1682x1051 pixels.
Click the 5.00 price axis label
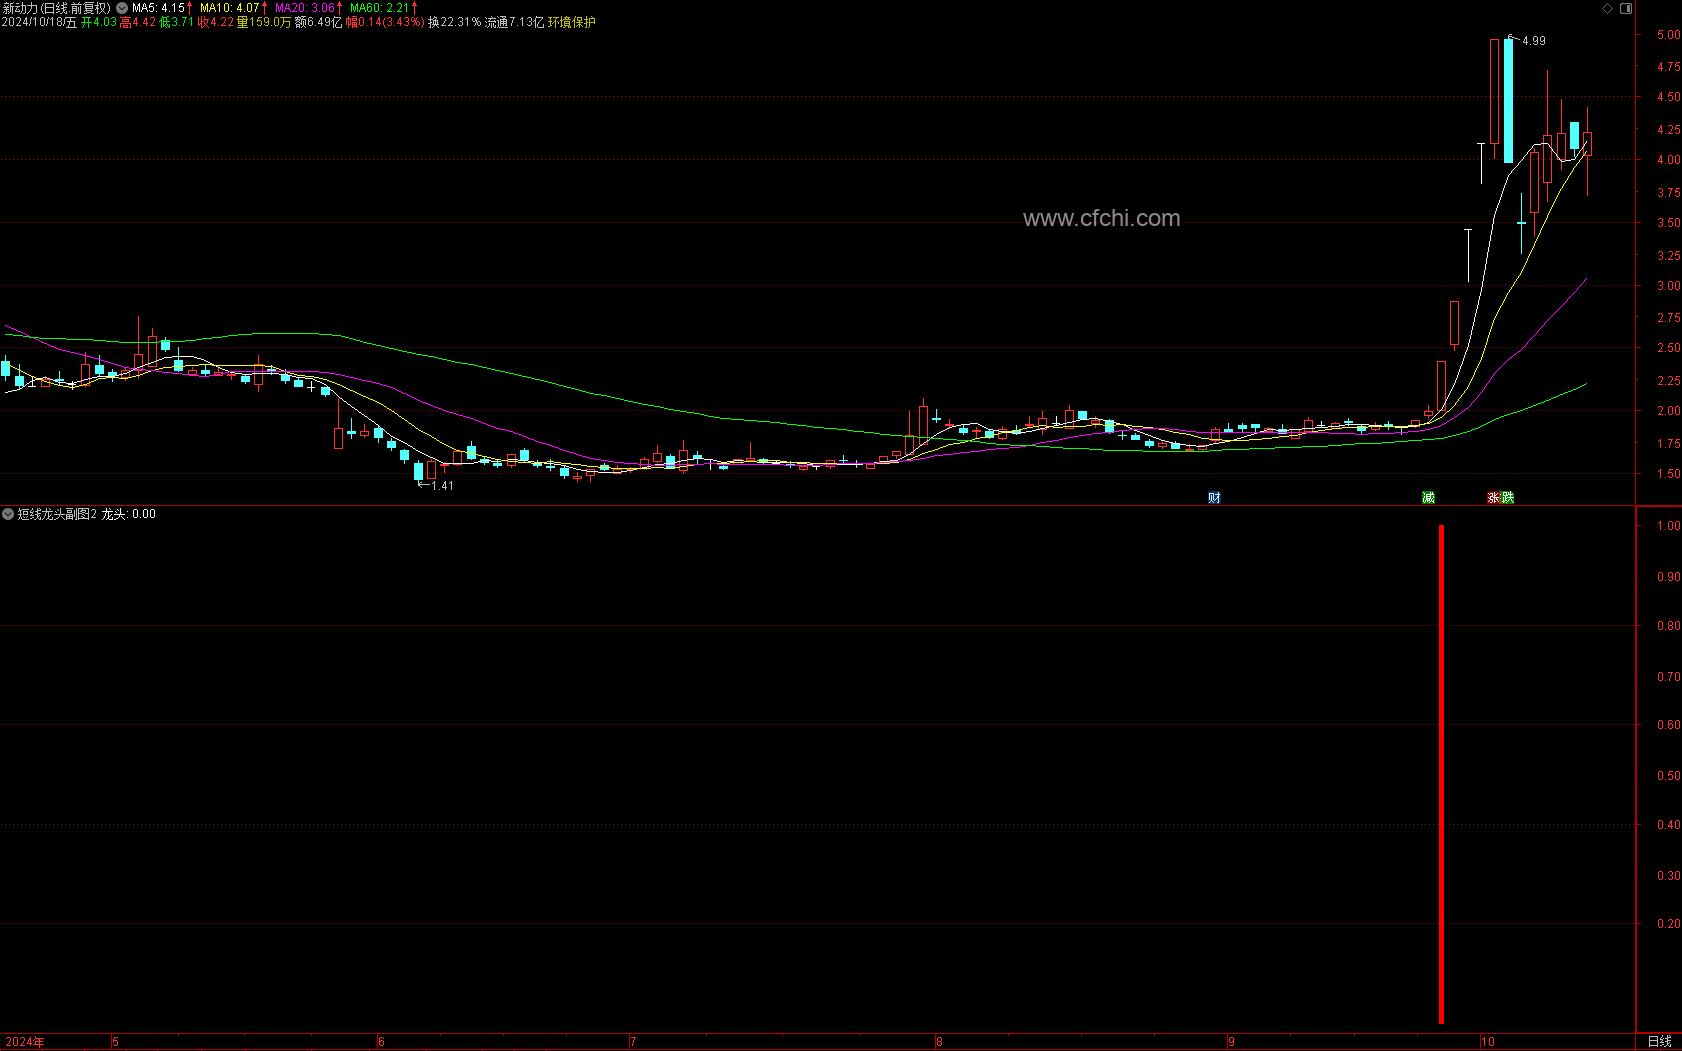pos(1668,35)
